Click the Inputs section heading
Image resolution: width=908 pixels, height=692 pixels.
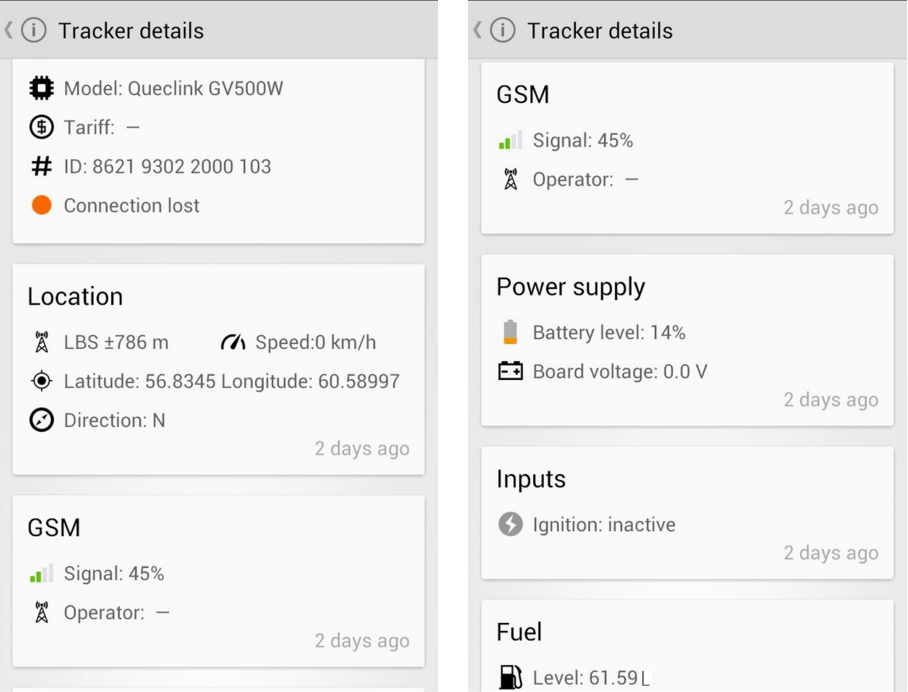click(531, 479)
